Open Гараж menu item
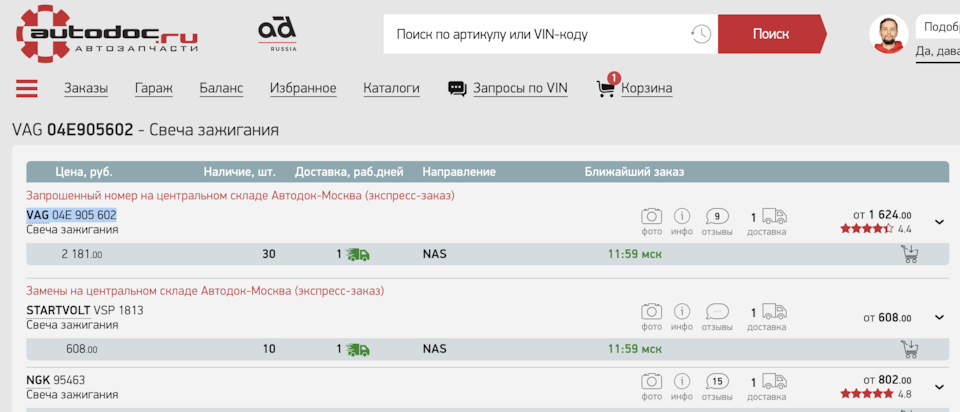960x412 pixels. click(154, 88)
